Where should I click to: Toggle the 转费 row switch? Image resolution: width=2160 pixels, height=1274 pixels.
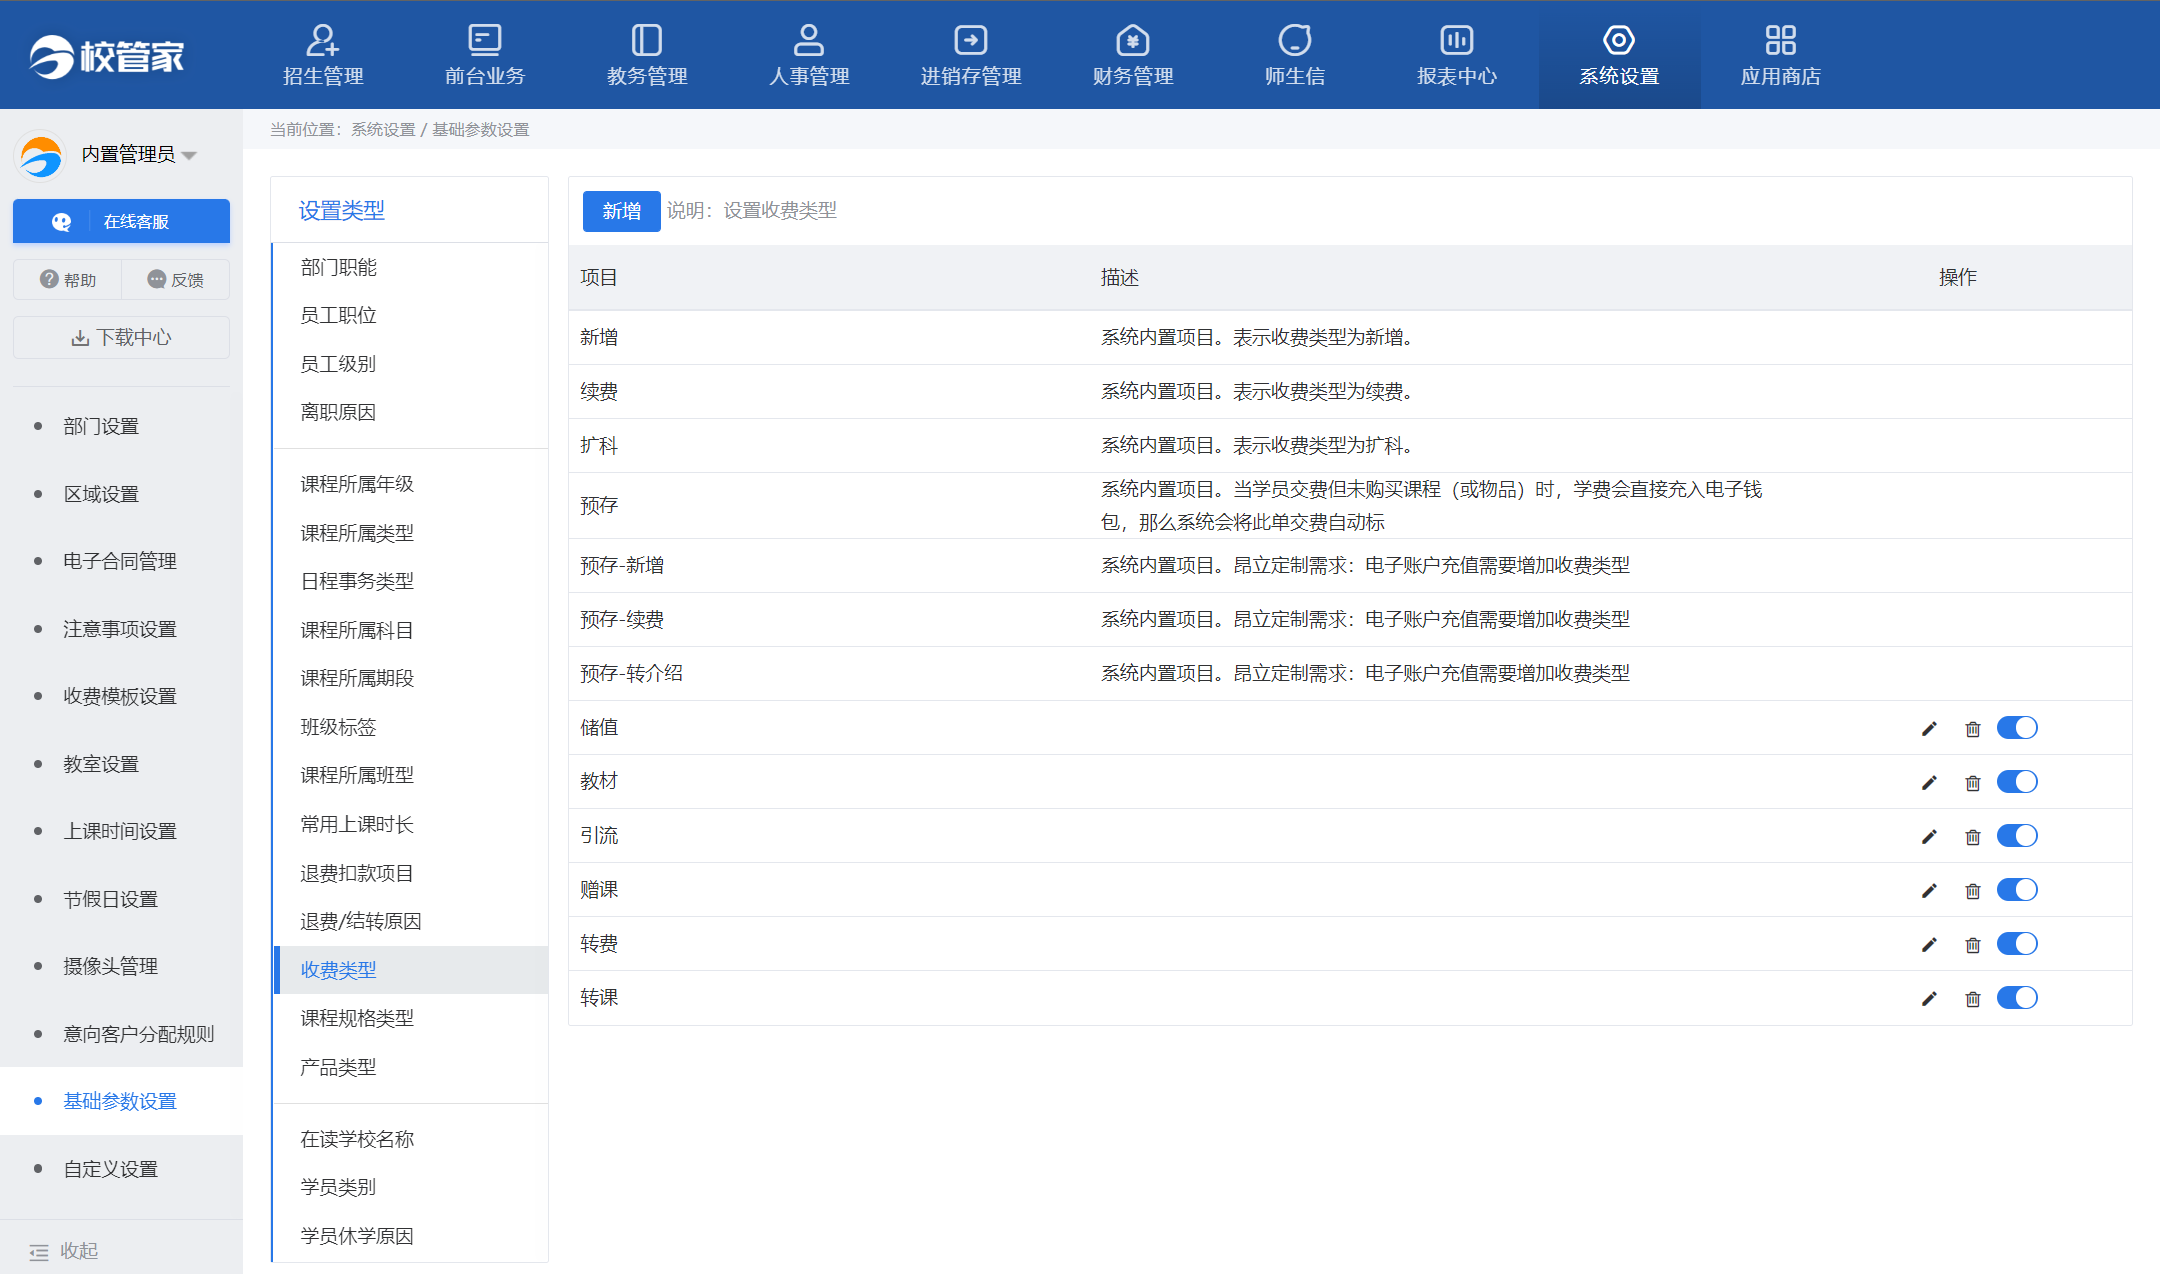(2016, 944)
